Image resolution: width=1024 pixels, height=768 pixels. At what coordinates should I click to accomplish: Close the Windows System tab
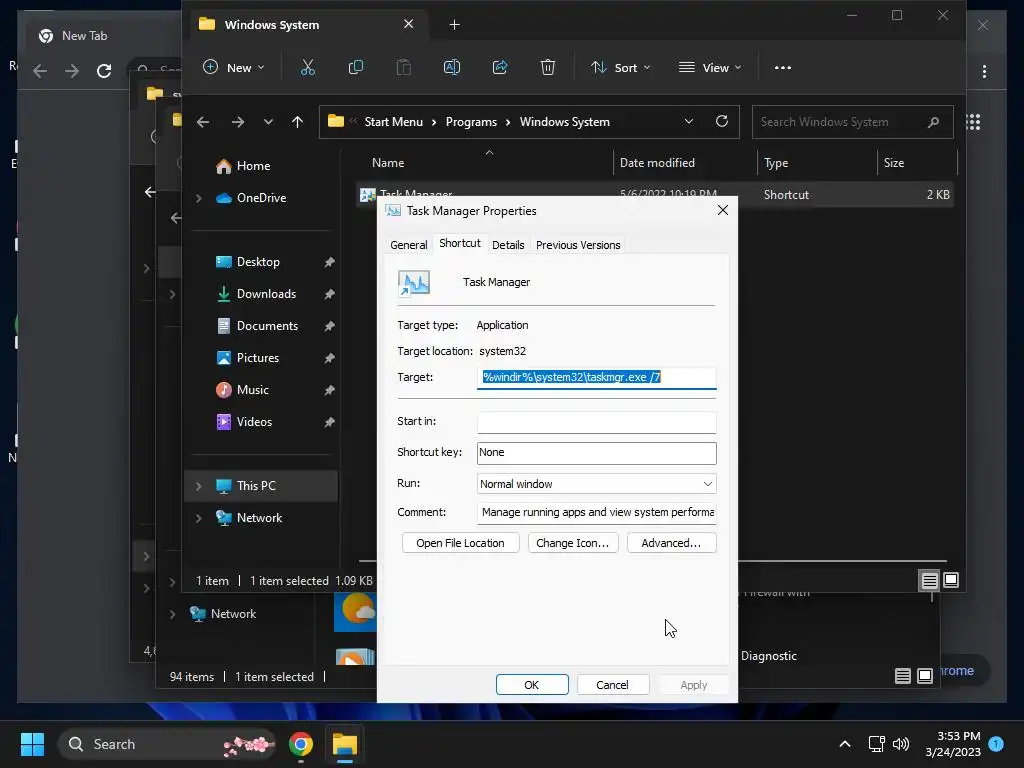(409, 24)
